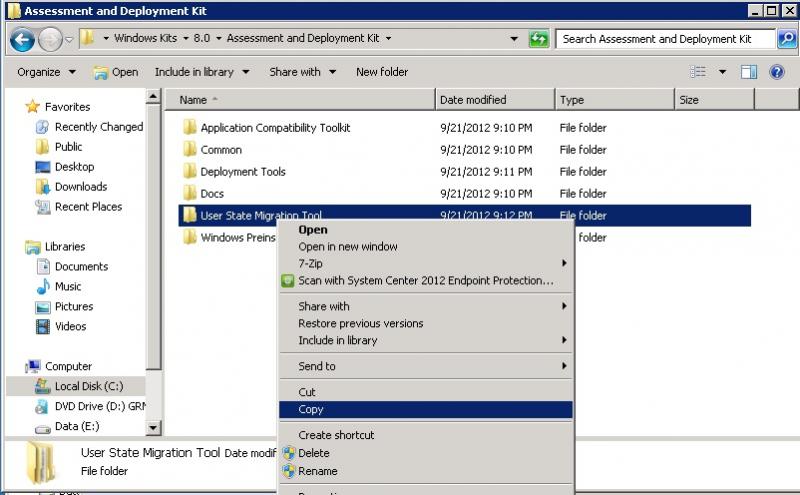
Task: Click navigation pane scroll up arrow
Action: click(x=153, y=96)
